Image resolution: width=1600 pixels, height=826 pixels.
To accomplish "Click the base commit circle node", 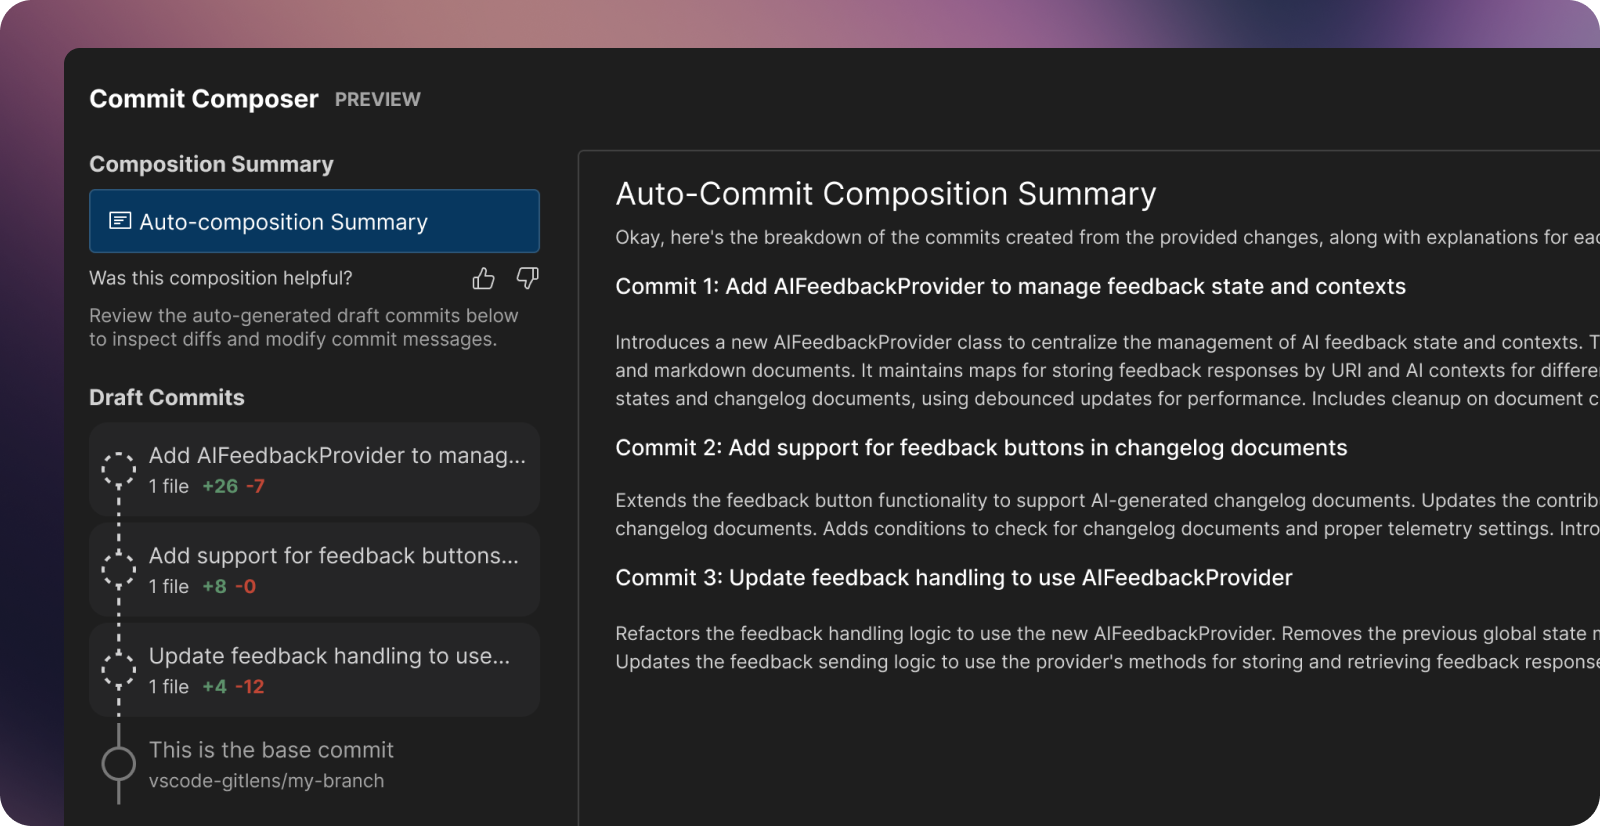I will coord(119,764).
